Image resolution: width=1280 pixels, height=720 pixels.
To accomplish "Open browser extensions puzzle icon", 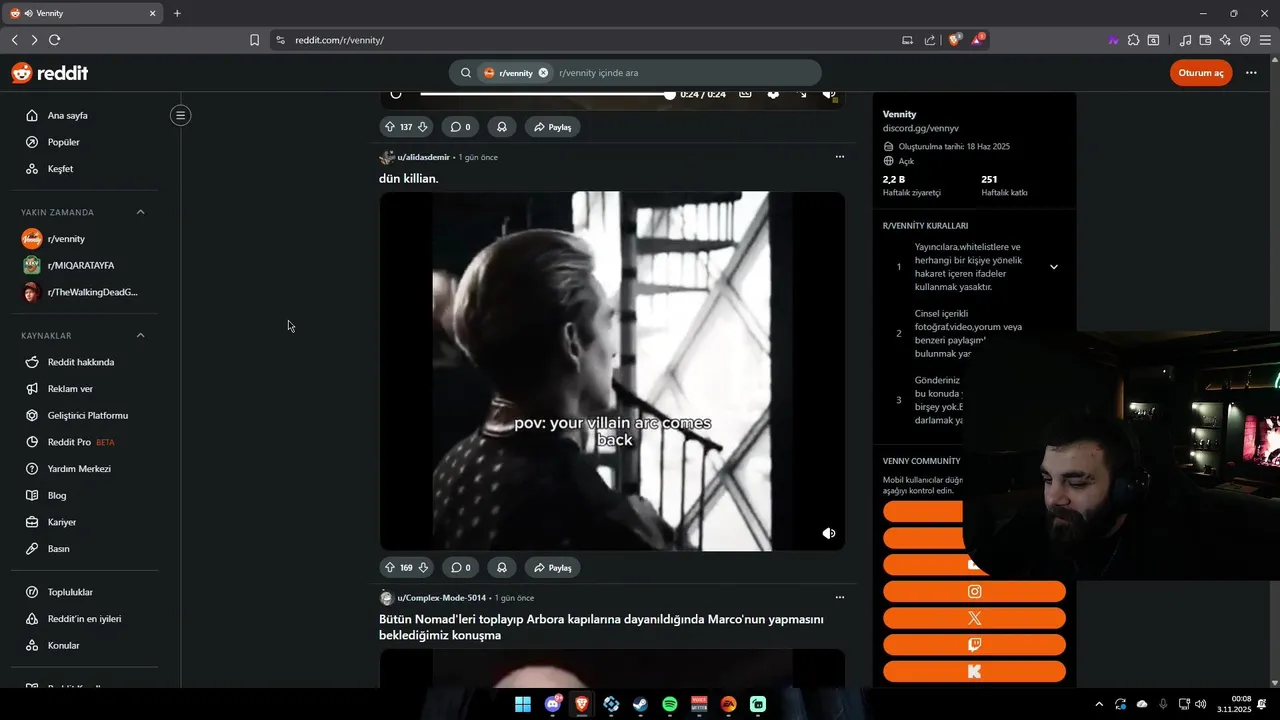I will [1133, 40].
